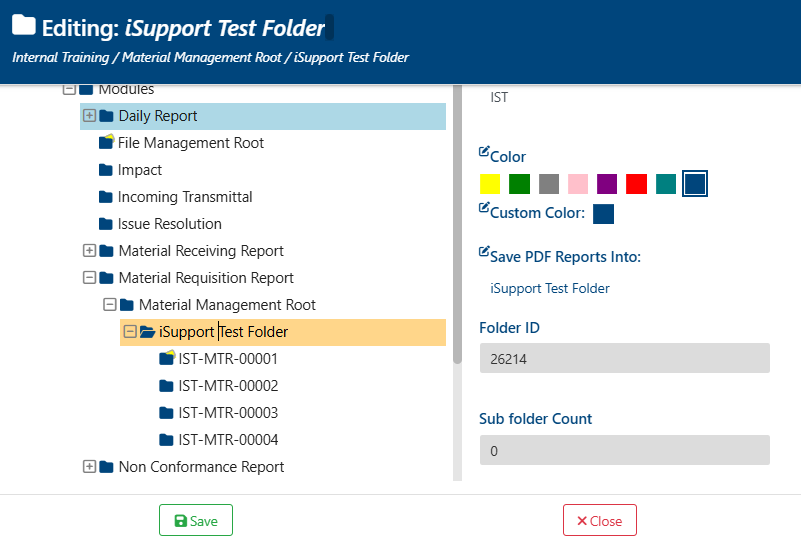Select the dark blue color swatch
Image resolution: width=801 pixels, height=549 pixels.
tap(695, 183)
